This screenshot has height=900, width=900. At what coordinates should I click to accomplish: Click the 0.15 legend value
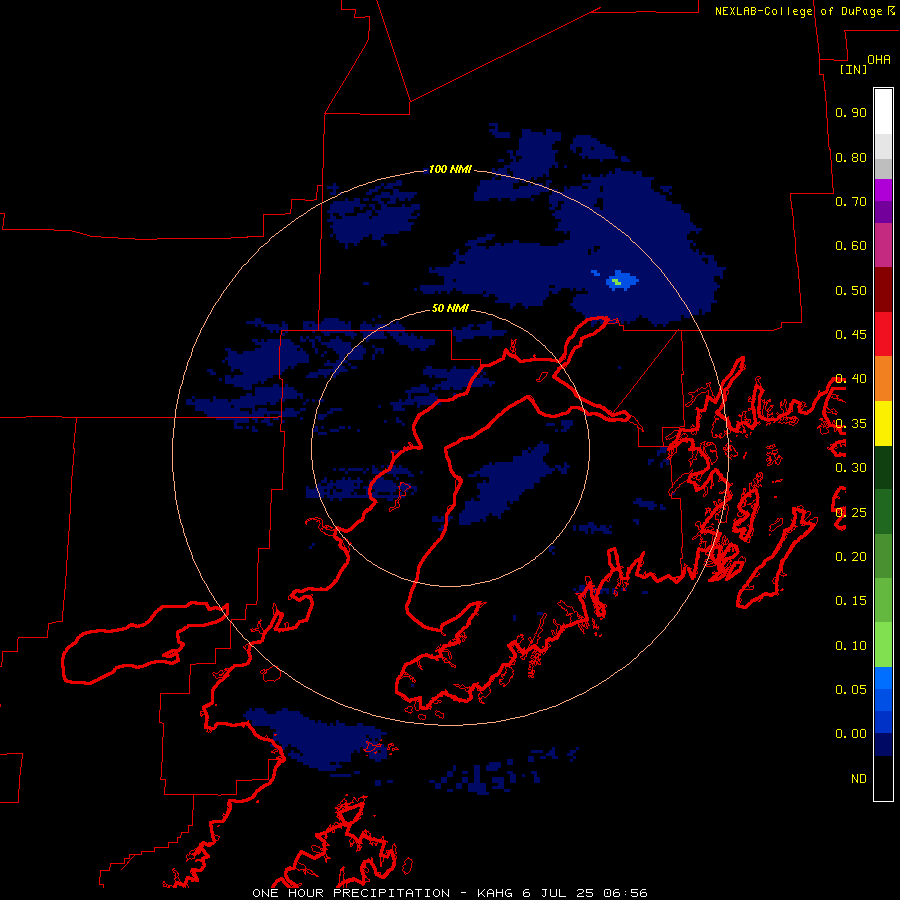click(x=851, y=600)
